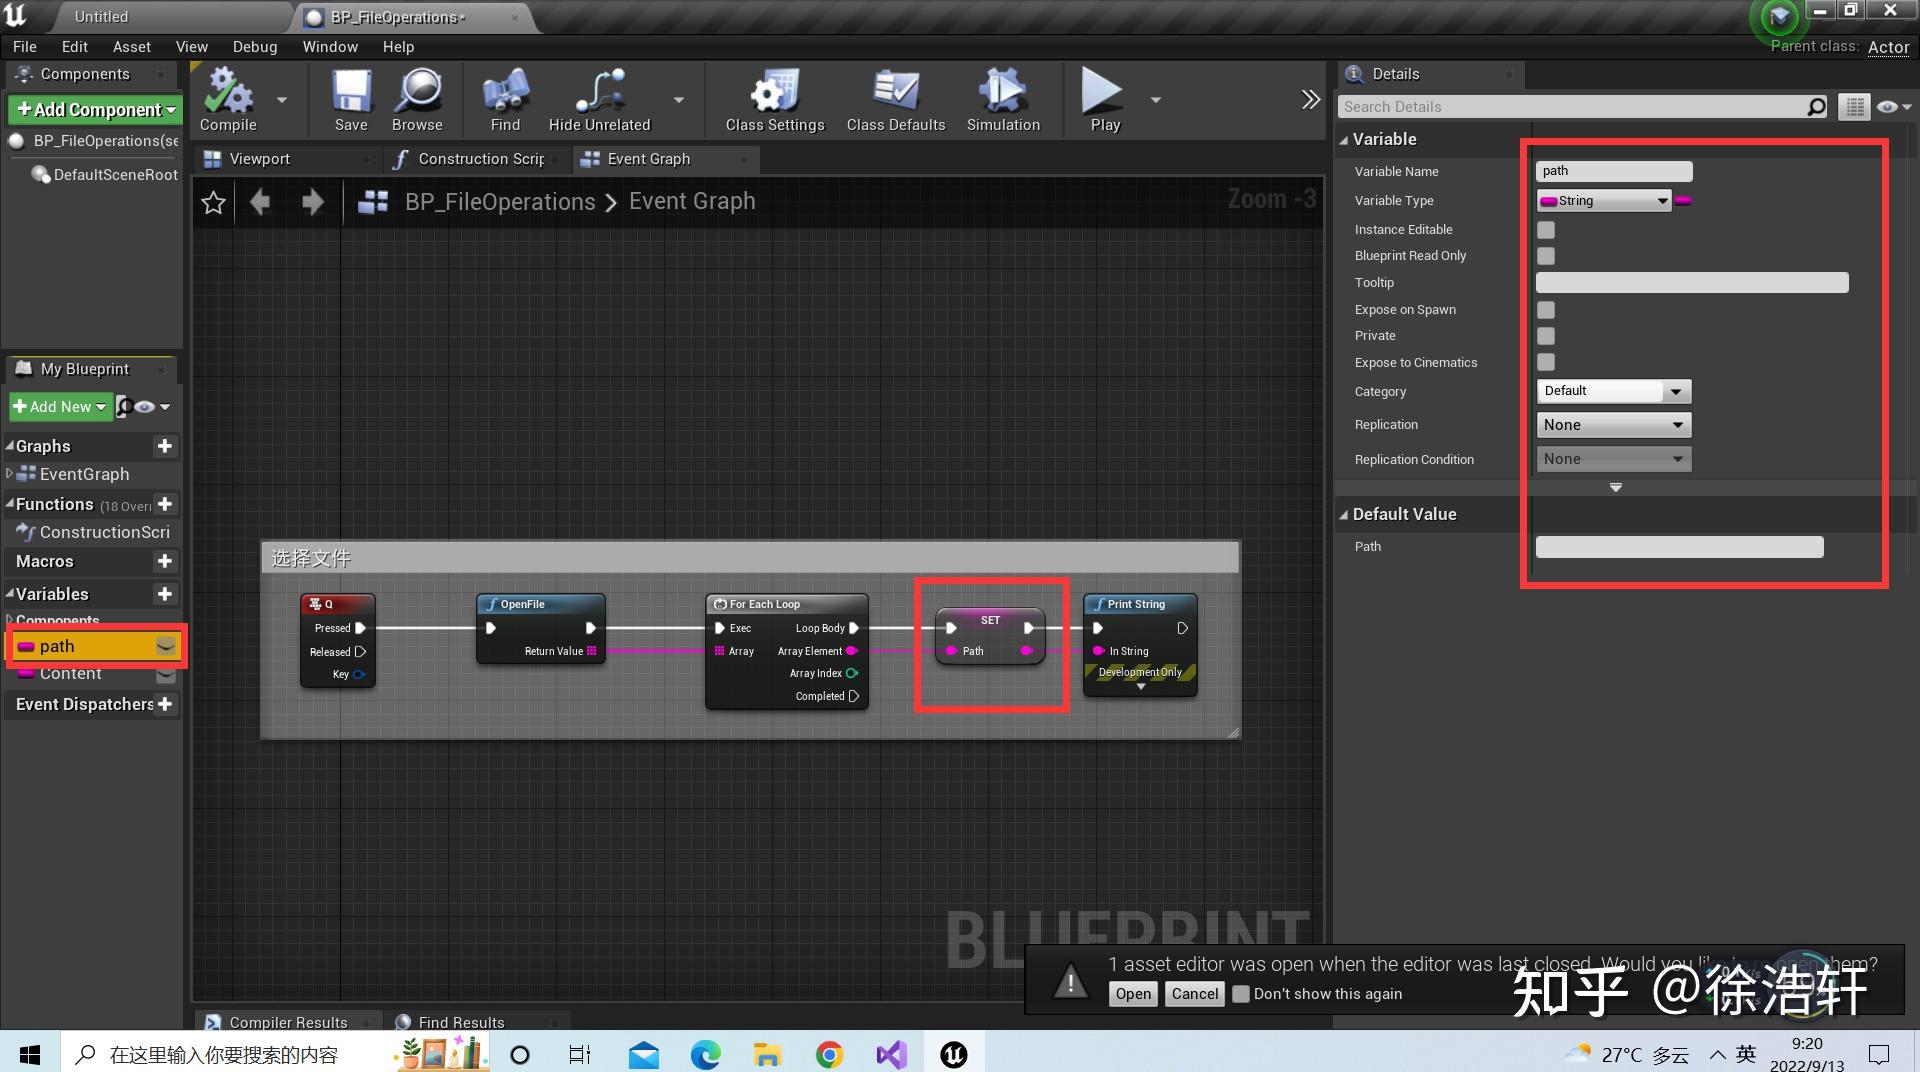1920x1072 pixels.
Task: Click the magenta pin color swatch beside String
Action: [x=1684, y=200]
